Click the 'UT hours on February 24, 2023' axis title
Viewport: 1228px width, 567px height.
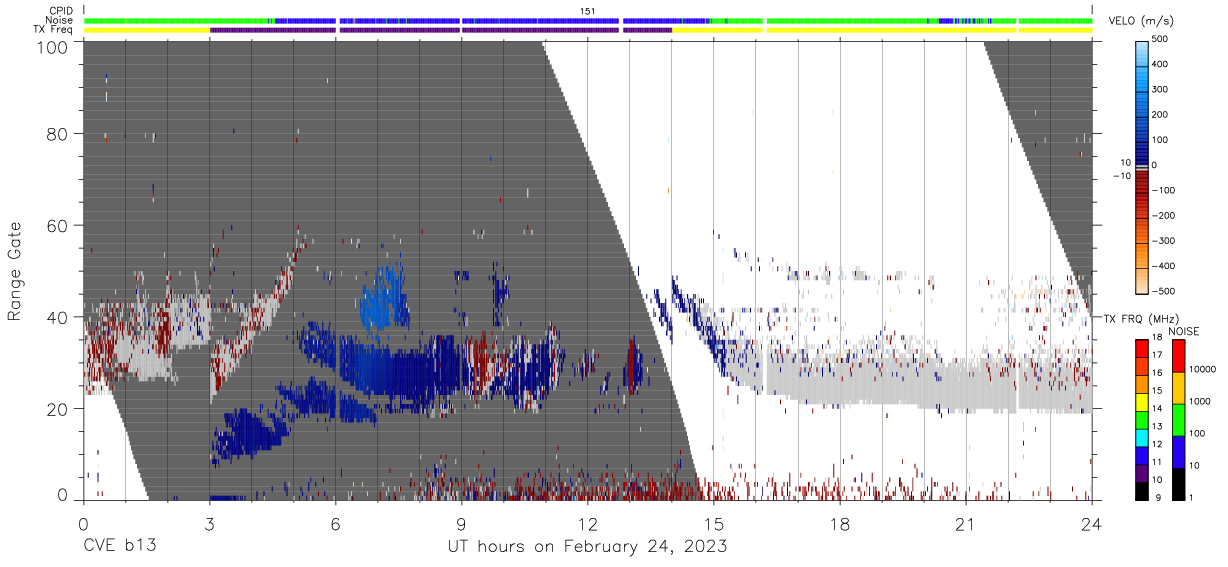[587, 547]
